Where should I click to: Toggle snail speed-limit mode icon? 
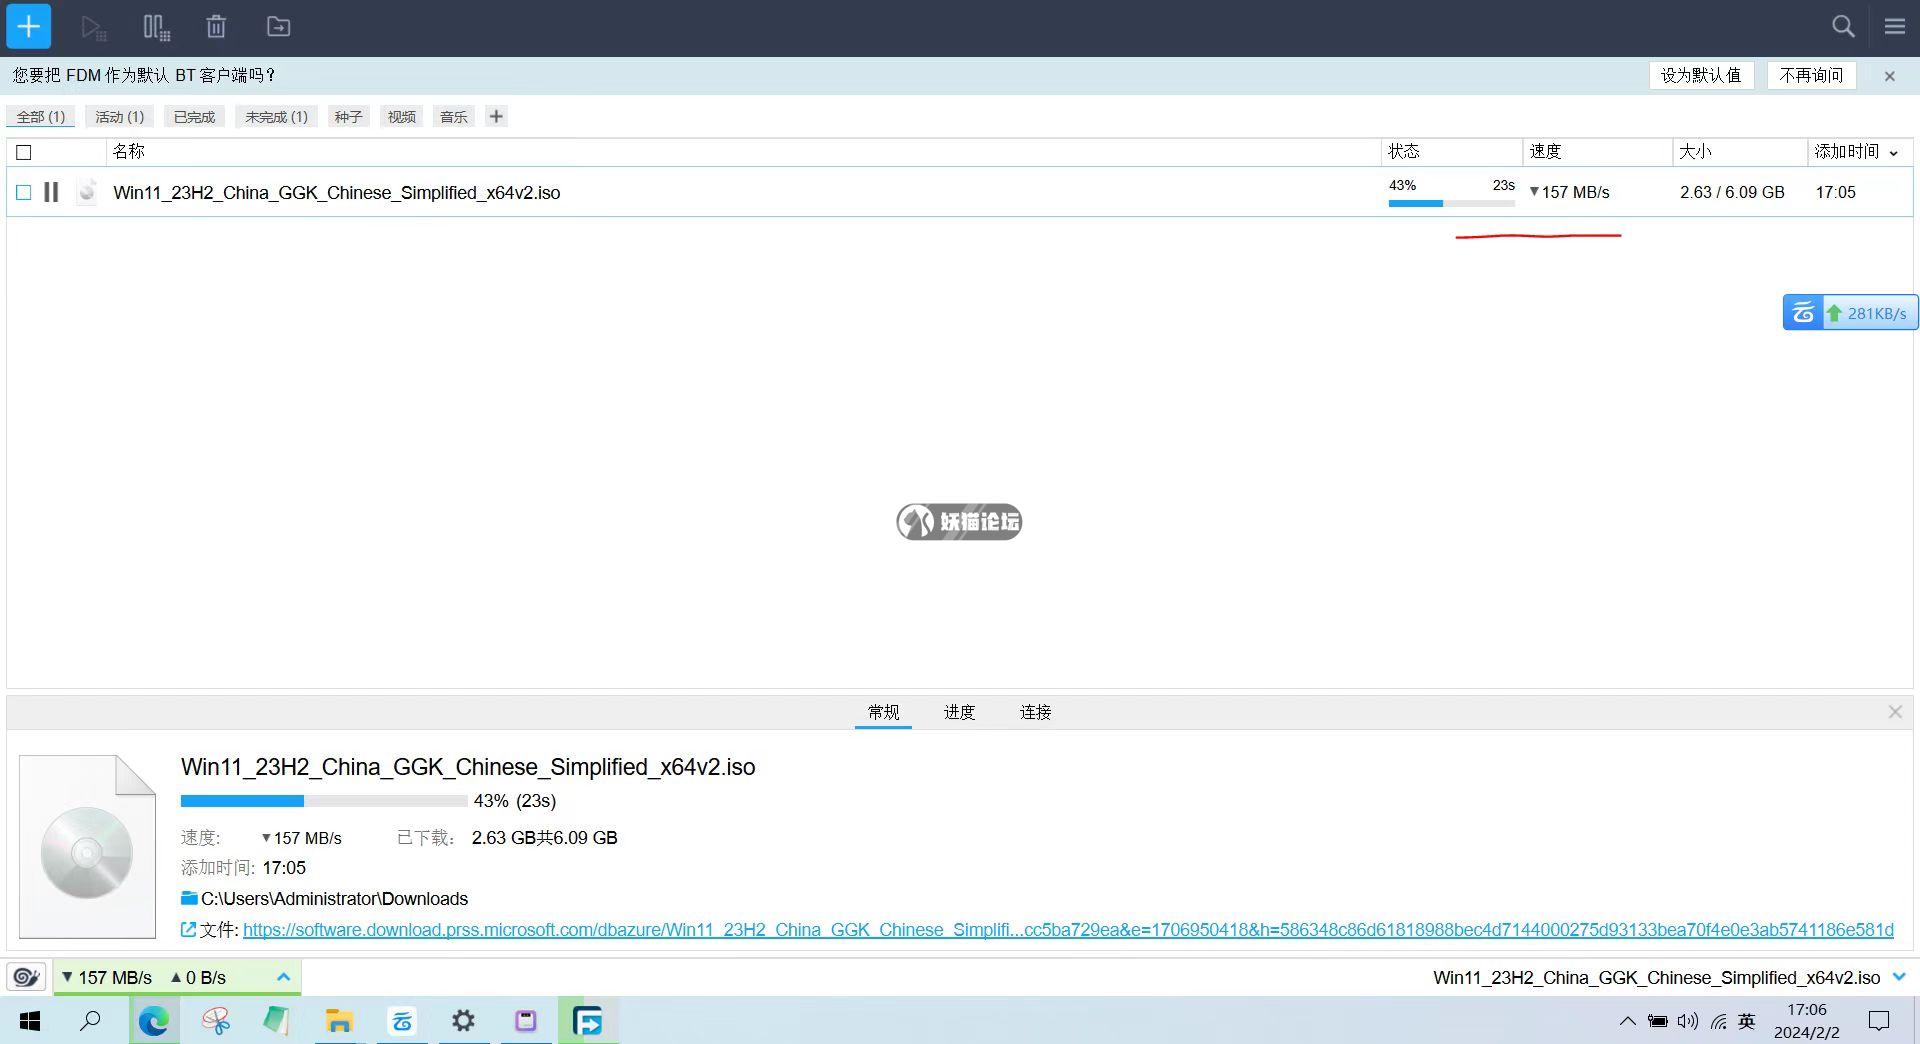tap(26, 977)
